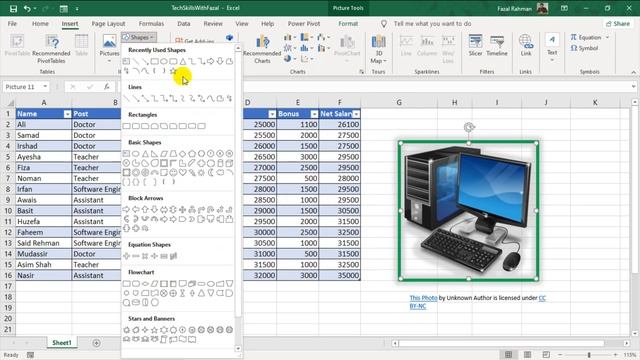Expand the Name Box dropdown
640x360 pixels.
point(45,87)
